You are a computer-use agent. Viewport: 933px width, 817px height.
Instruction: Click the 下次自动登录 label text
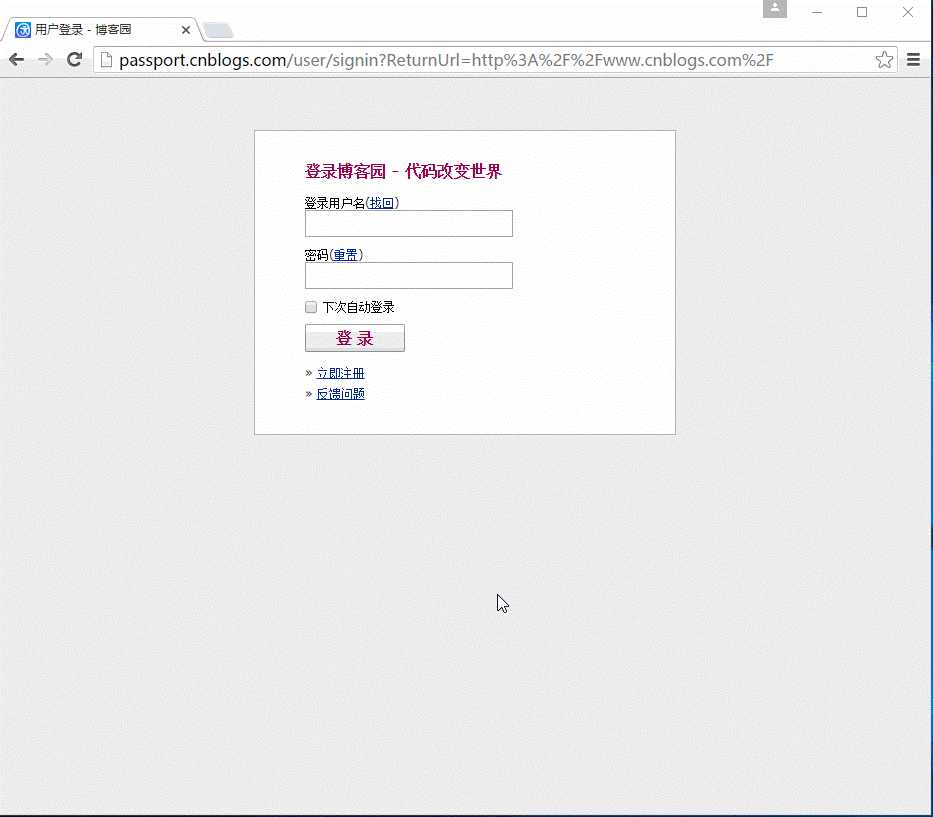pyautogui.click(x=358, y=307)
